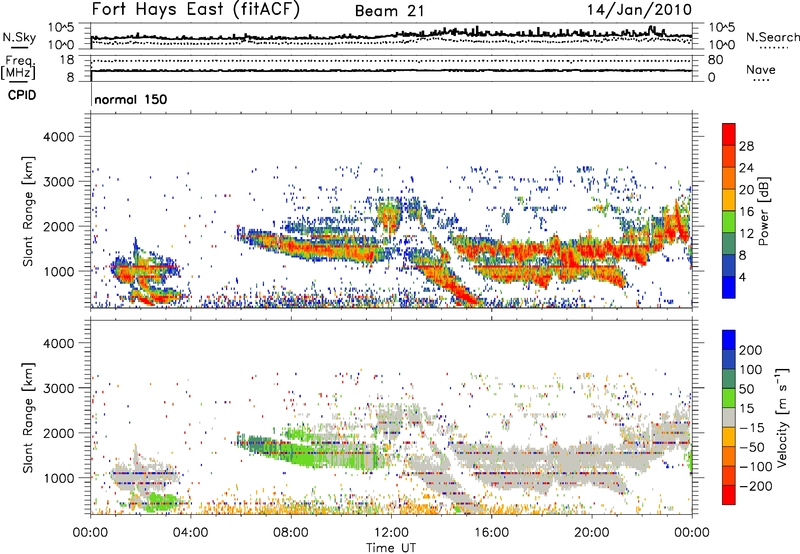The image size is (800, 554).
Task: Click the "Time UT" axis label
Action: tap(391, 548)
